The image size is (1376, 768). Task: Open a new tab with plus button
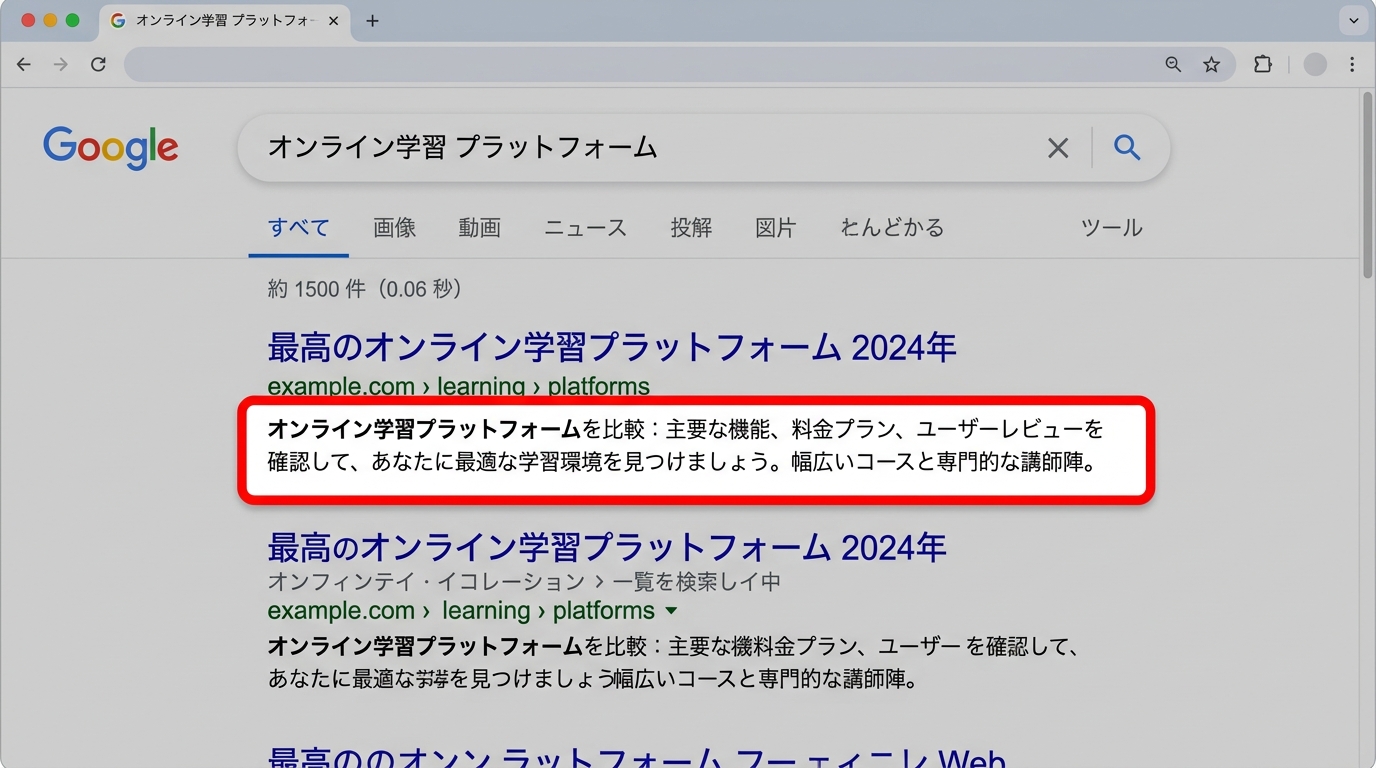point(372,21)
